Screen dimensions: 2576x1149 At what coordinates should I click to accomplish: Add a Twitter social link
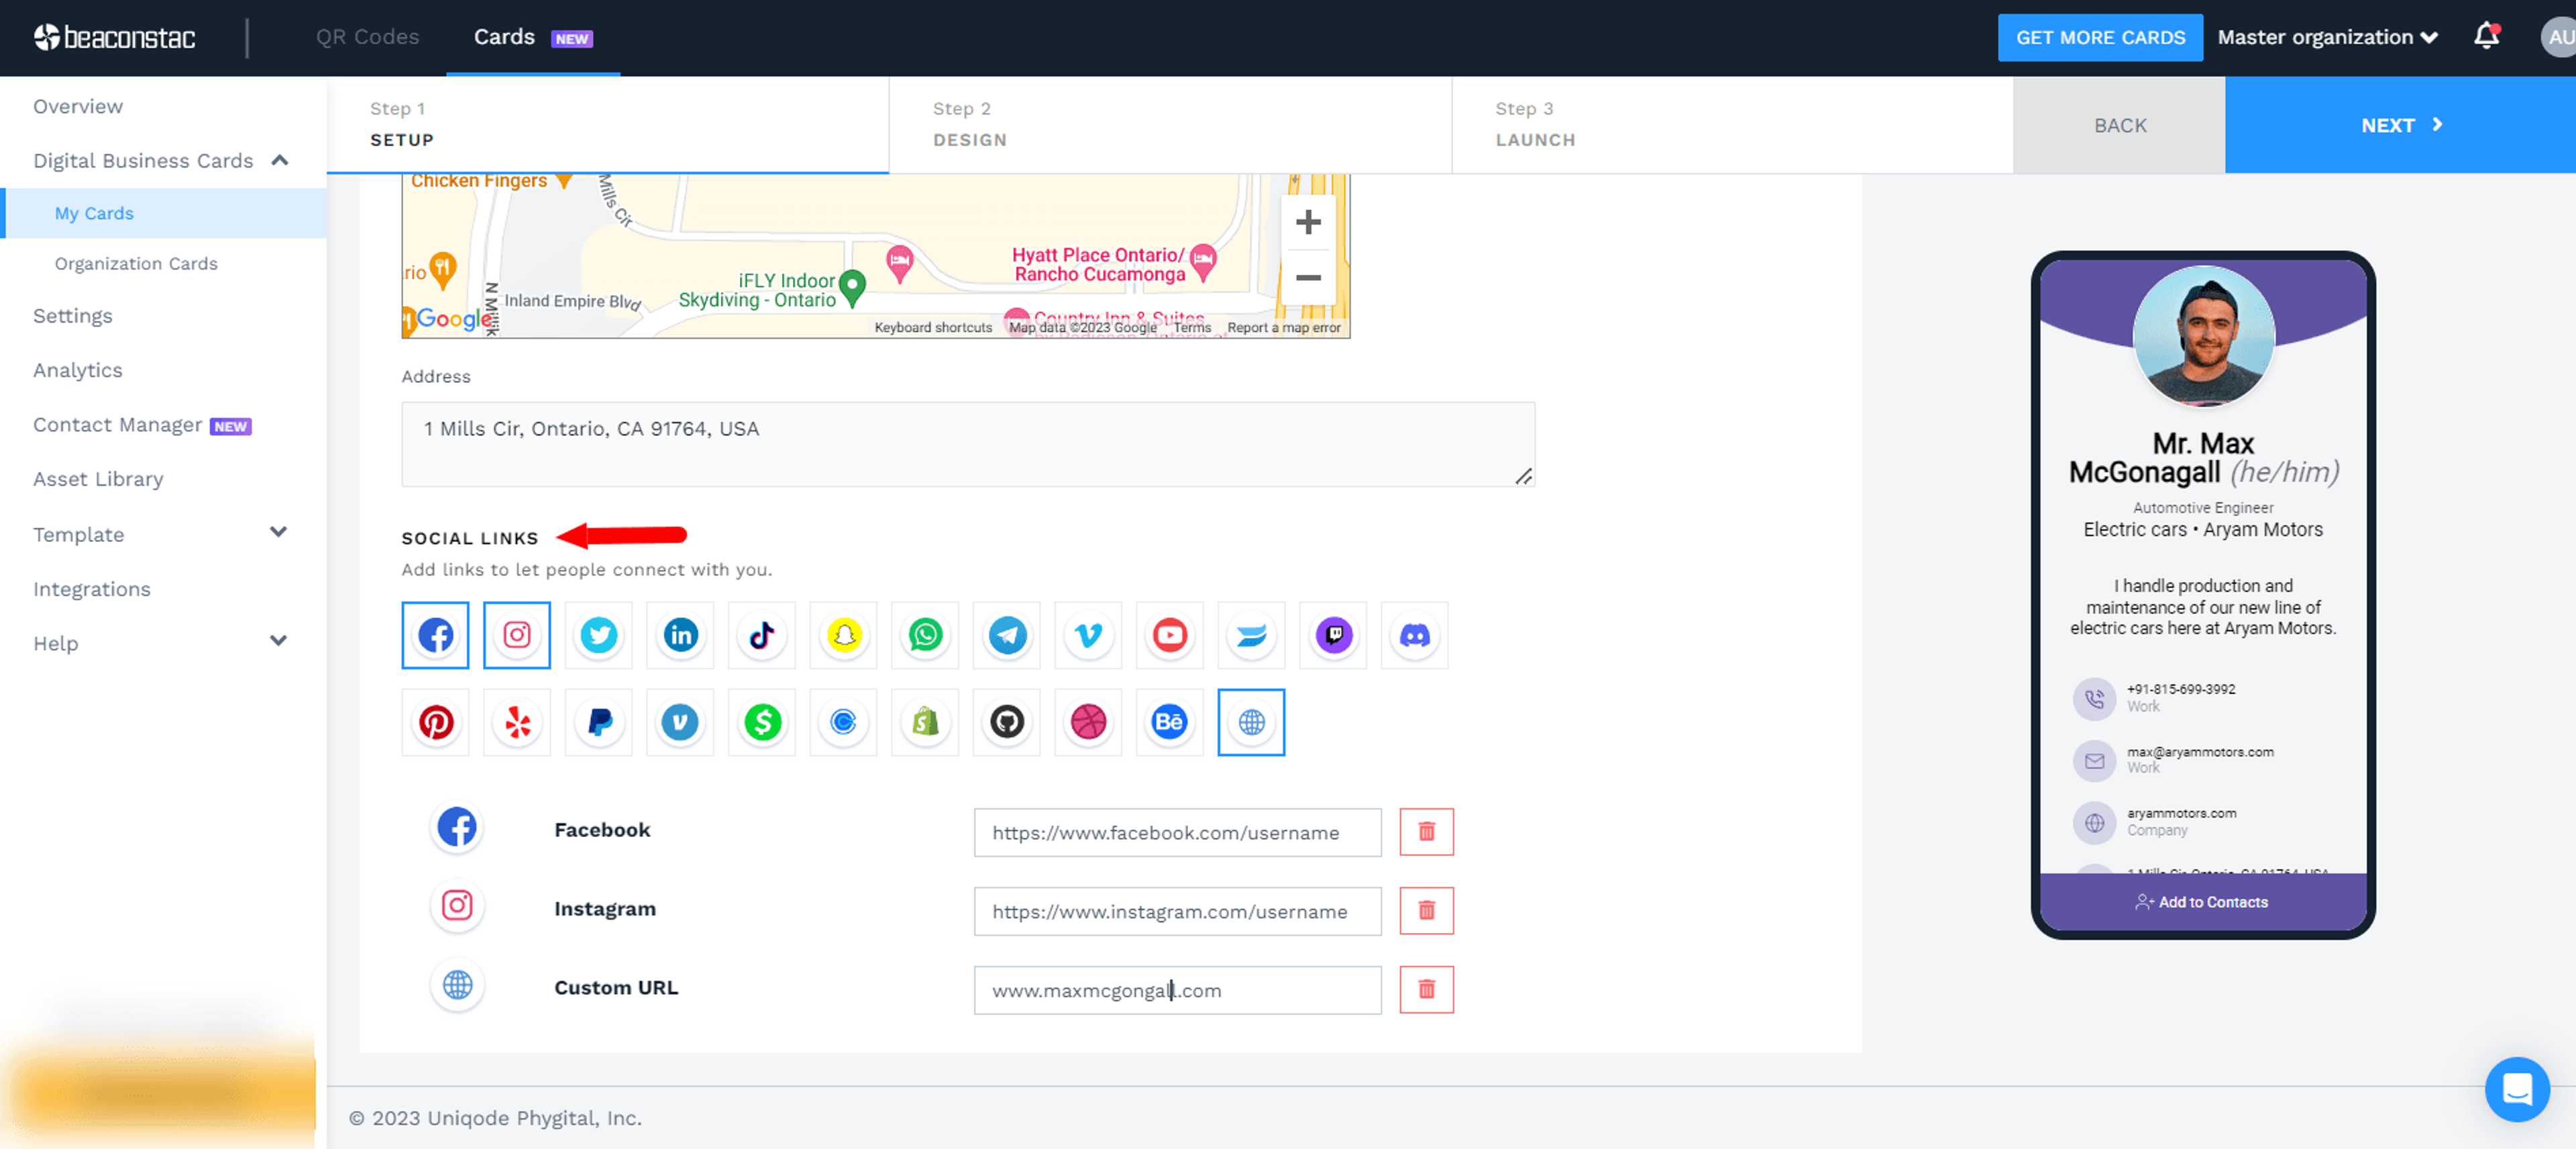pos(599,635)
